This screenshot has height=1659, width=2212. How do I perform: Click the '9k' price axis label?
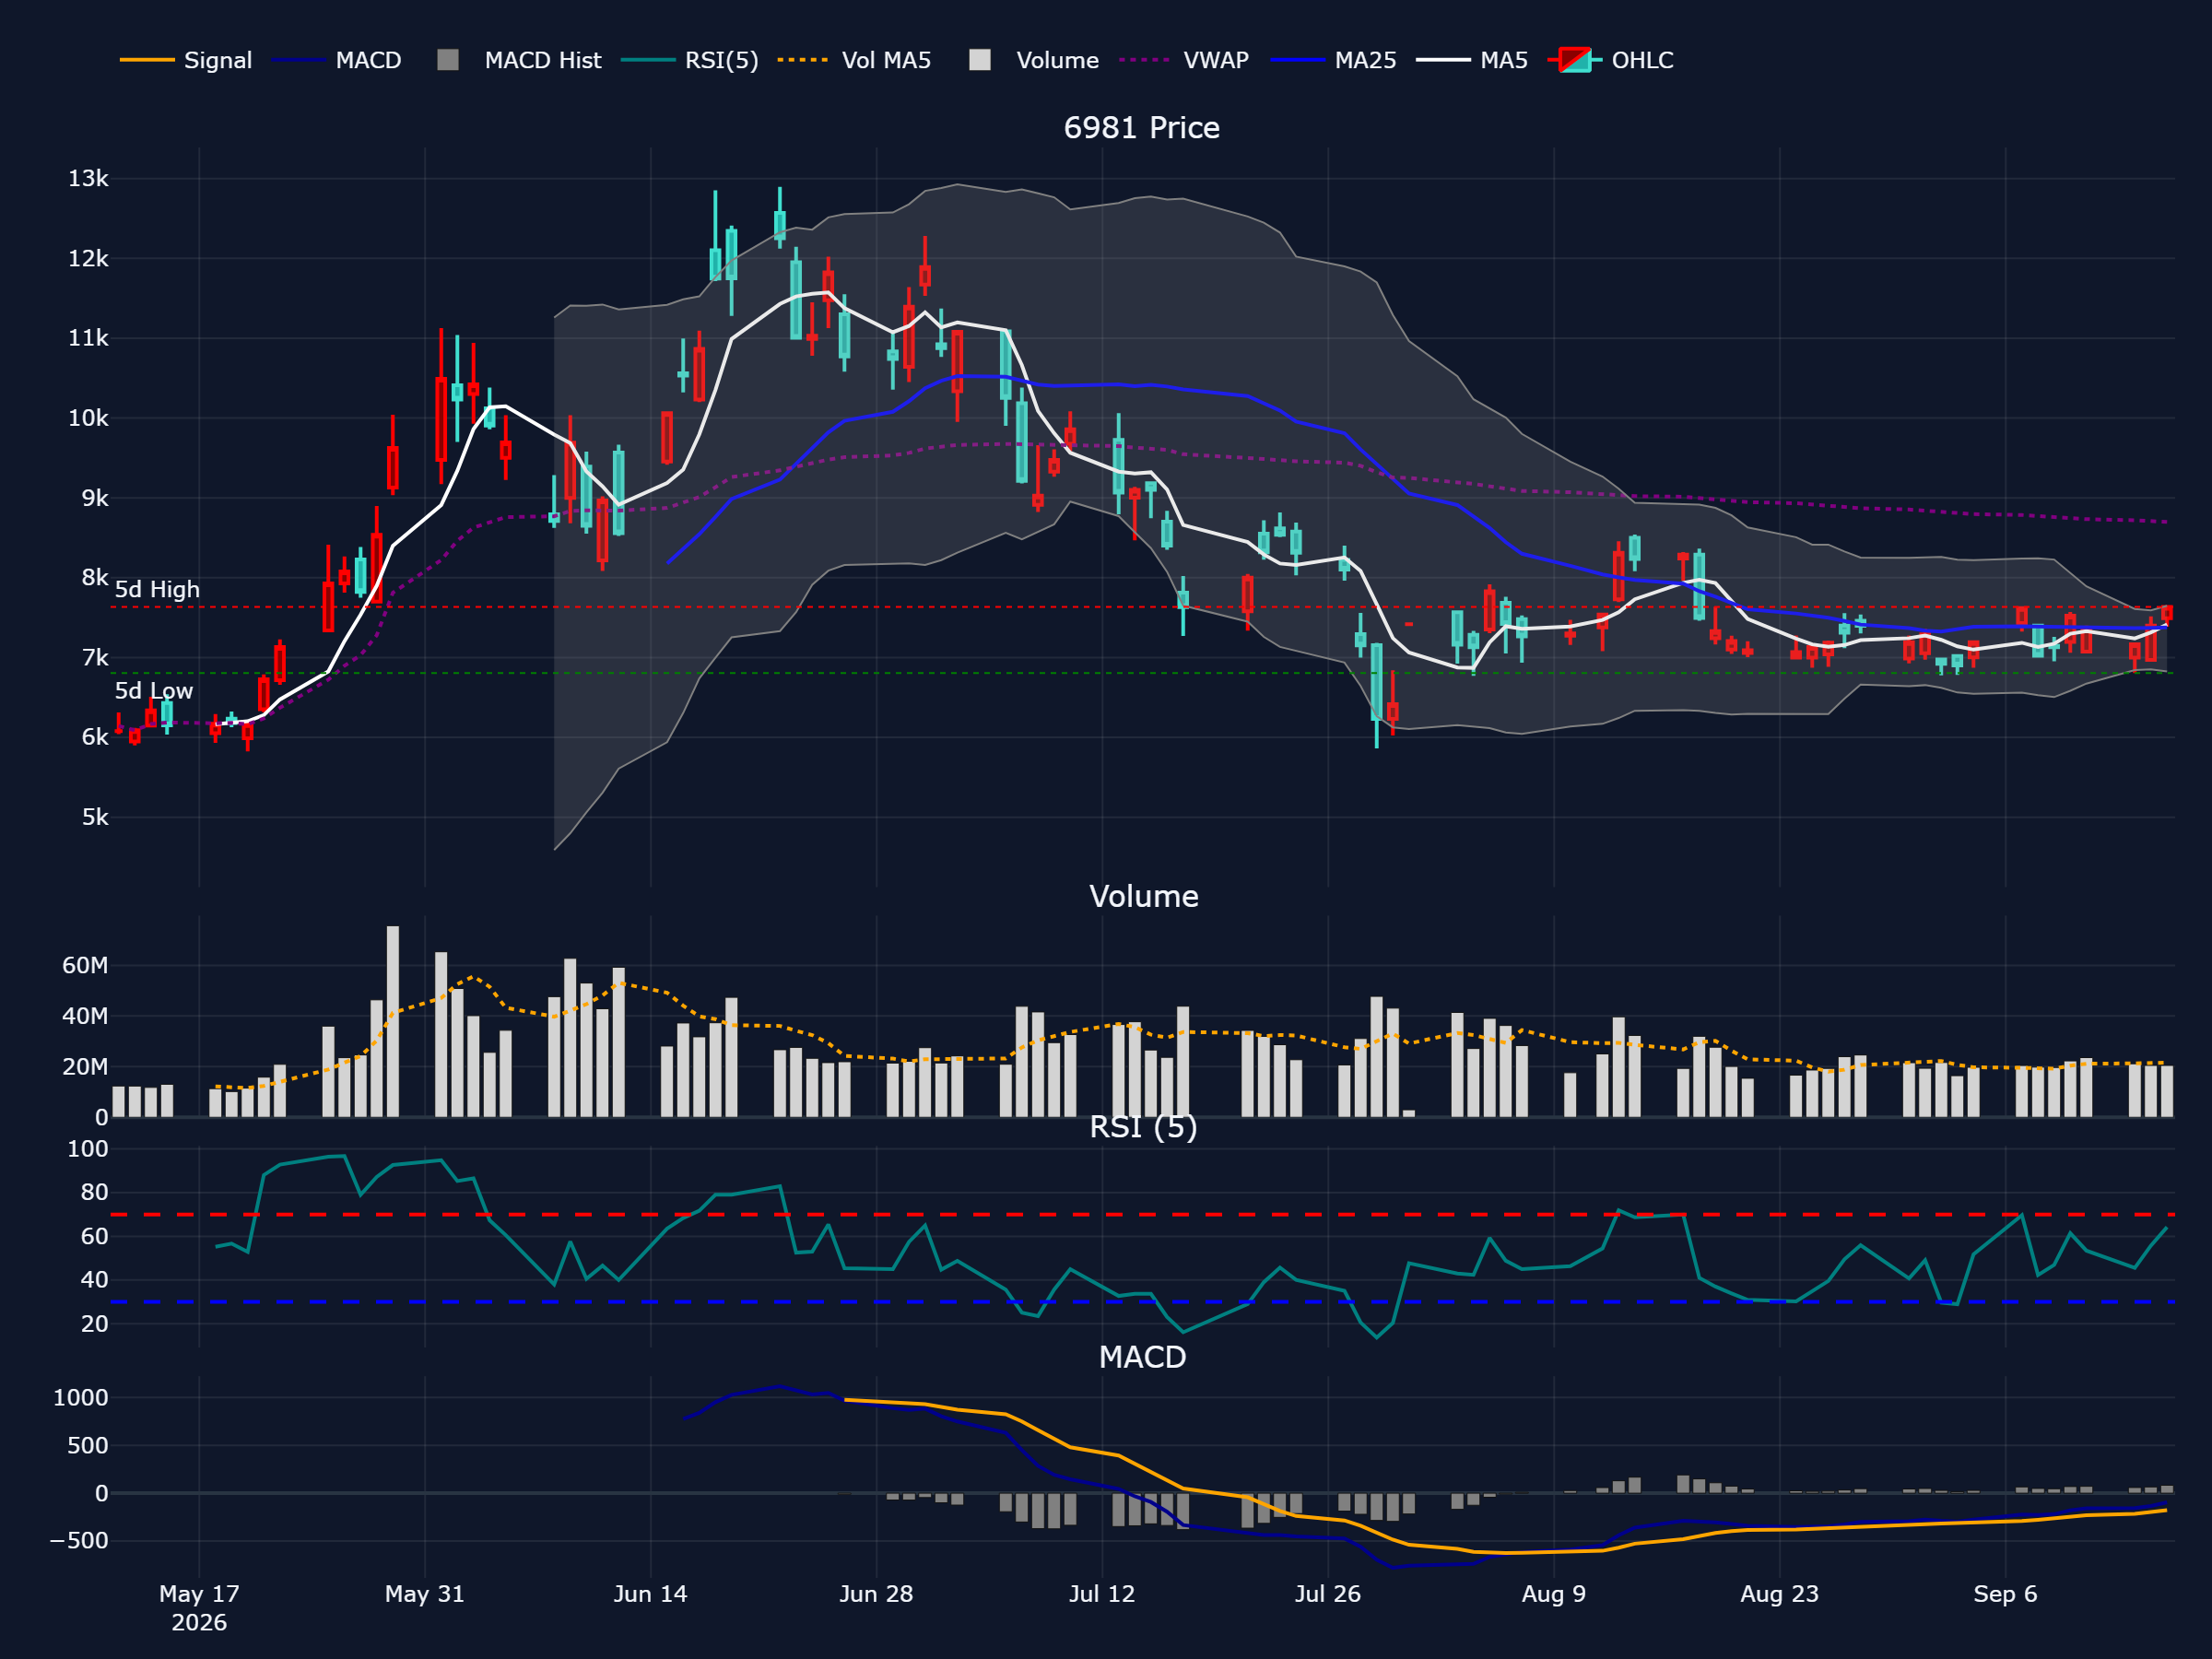tap(95, 498)
